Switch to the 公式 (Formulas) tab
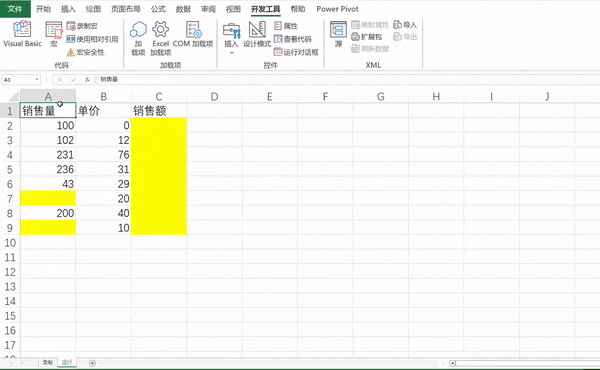The width and height of the screenshot is (600, 370). coord(158,9)
